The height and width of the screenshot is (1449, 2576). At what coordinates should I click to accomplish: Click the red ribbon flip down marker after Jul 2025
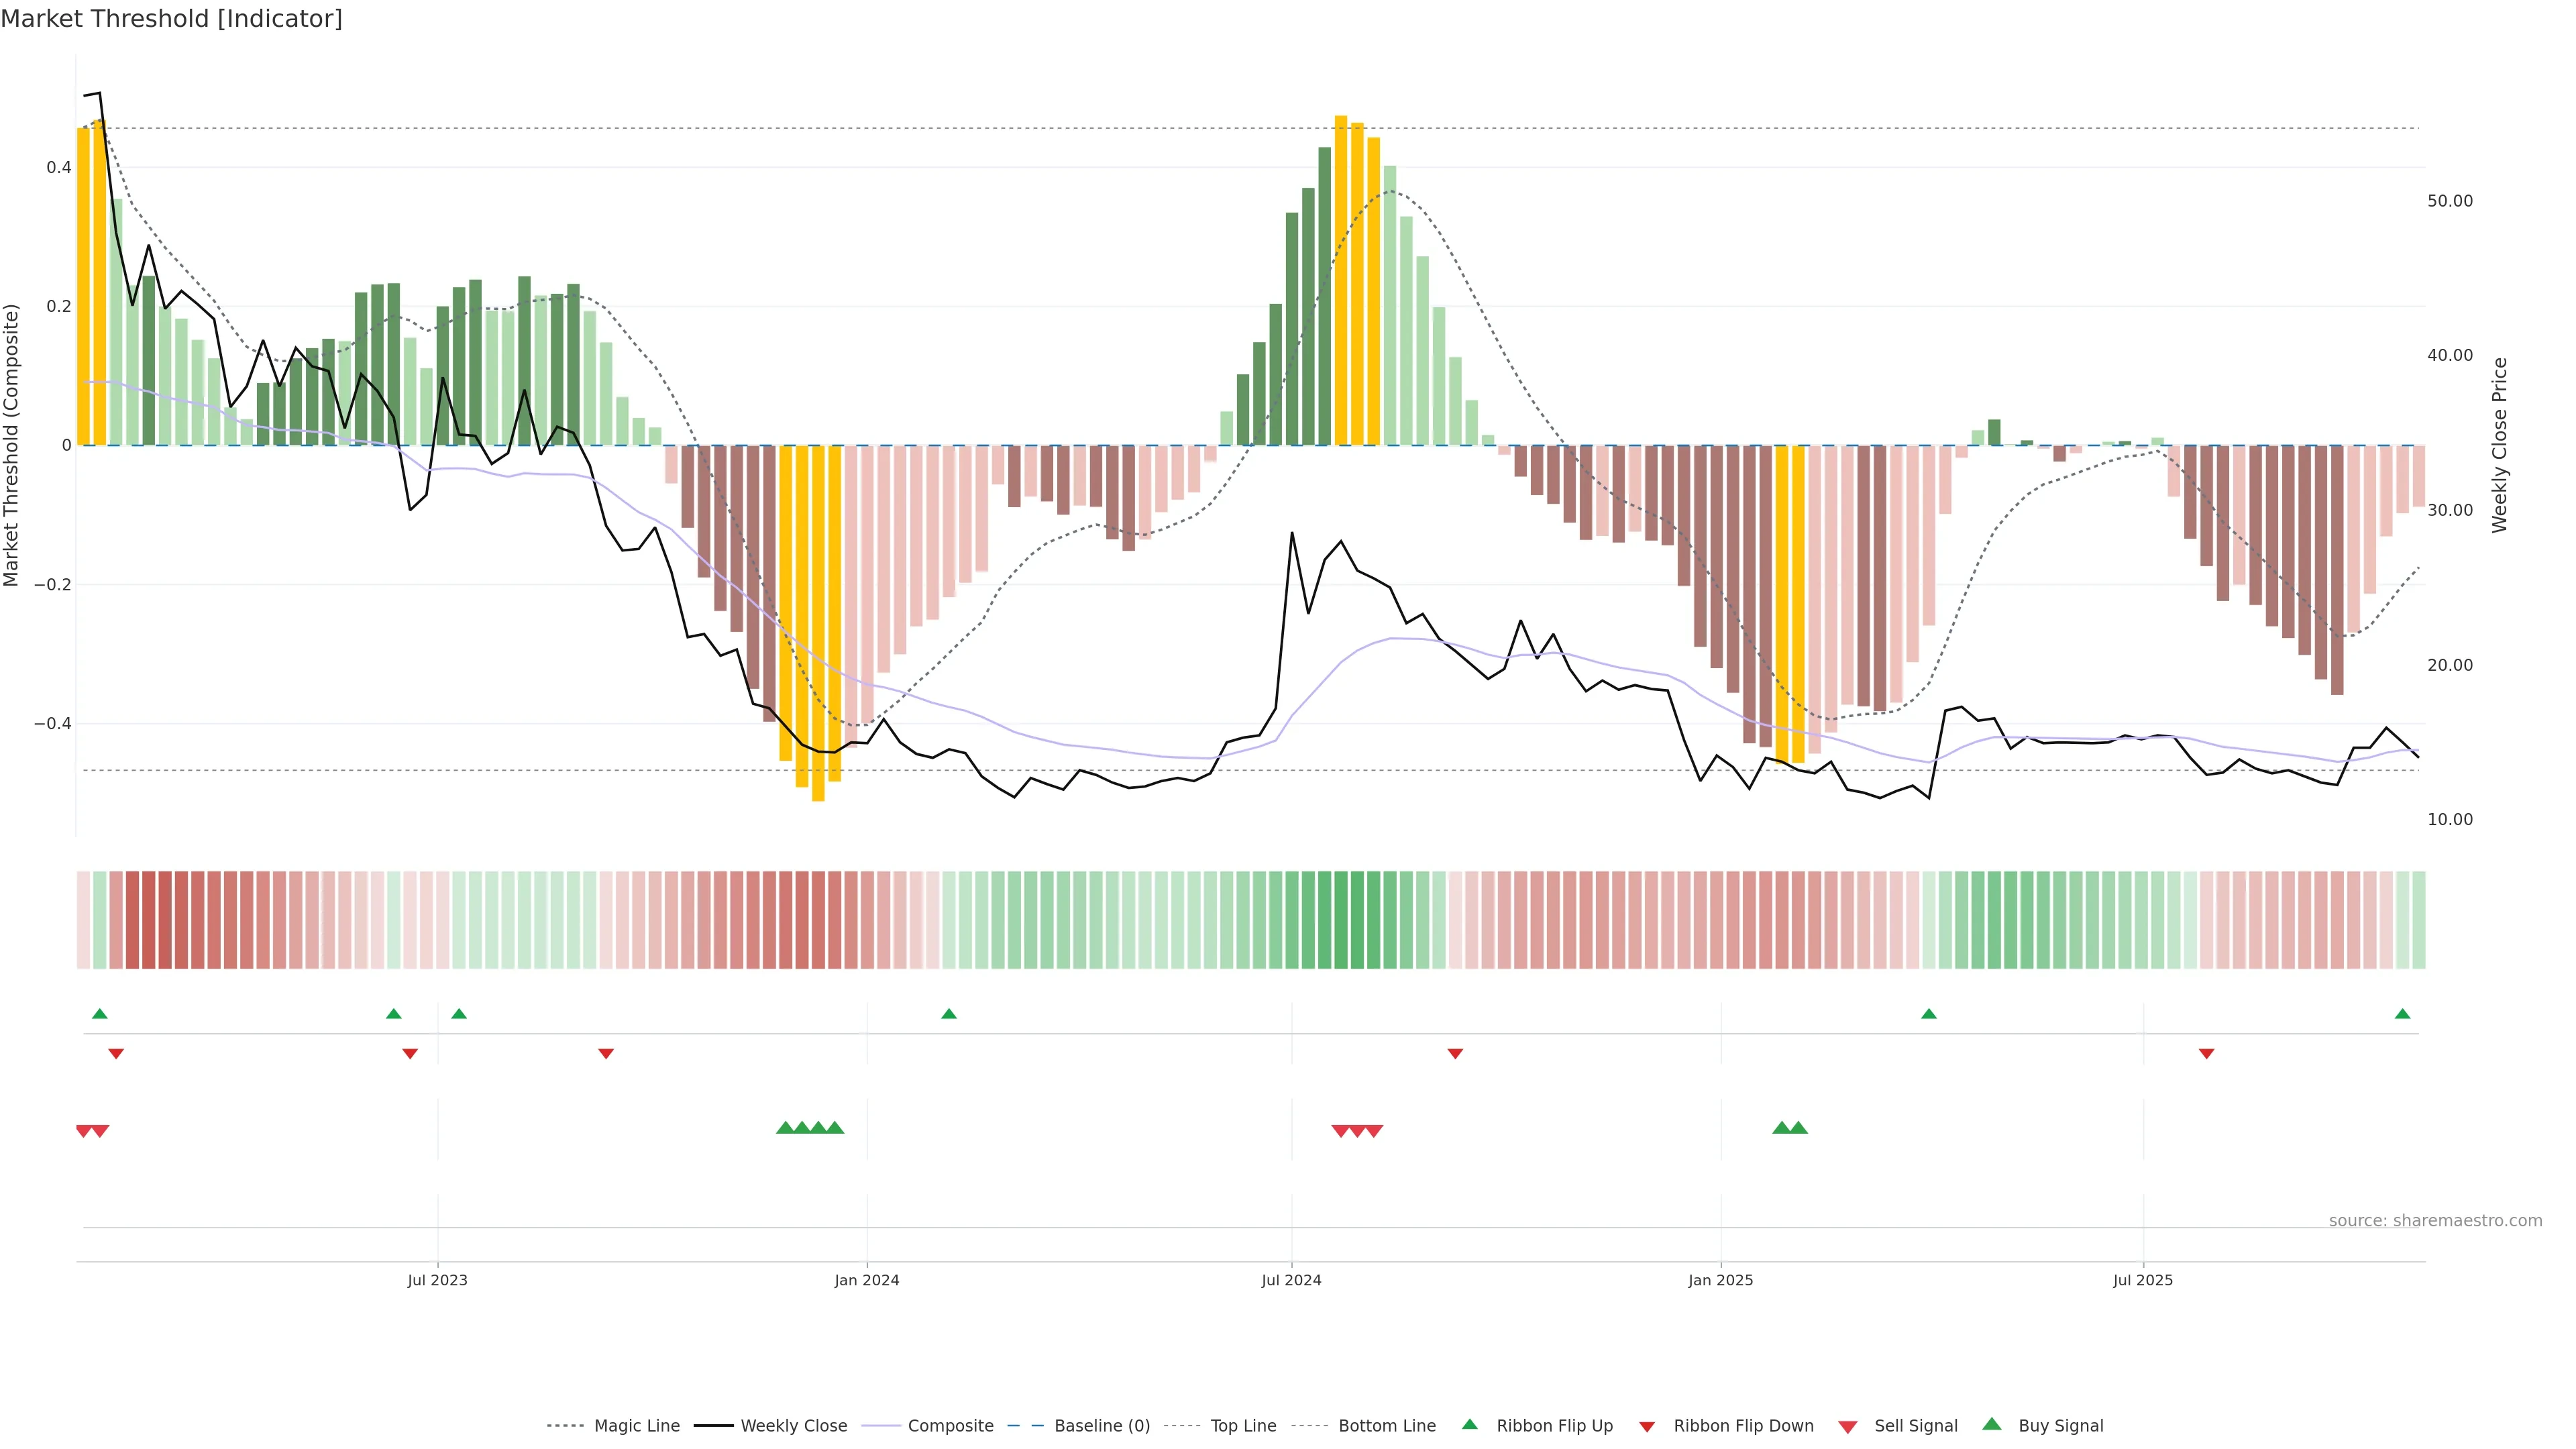coord(2206,1054)
